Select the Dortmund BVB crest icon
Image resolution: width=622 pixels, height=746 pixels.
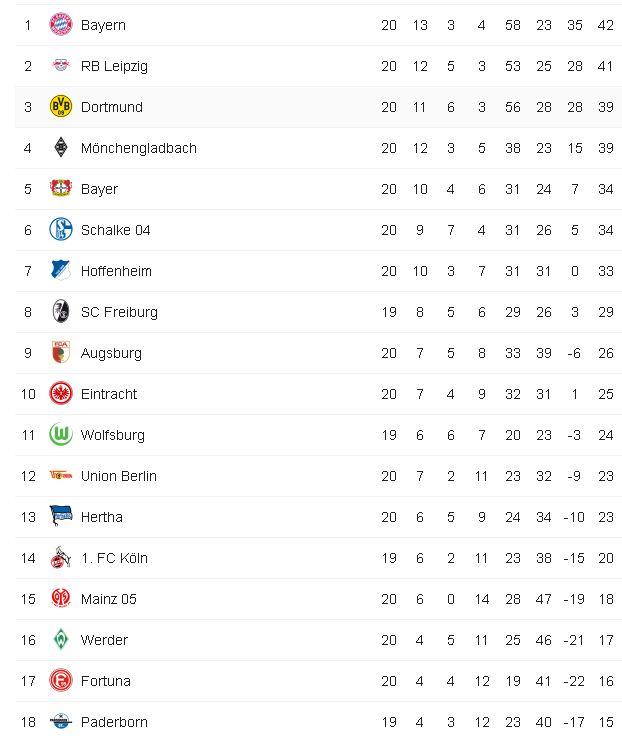pos(61,107)
